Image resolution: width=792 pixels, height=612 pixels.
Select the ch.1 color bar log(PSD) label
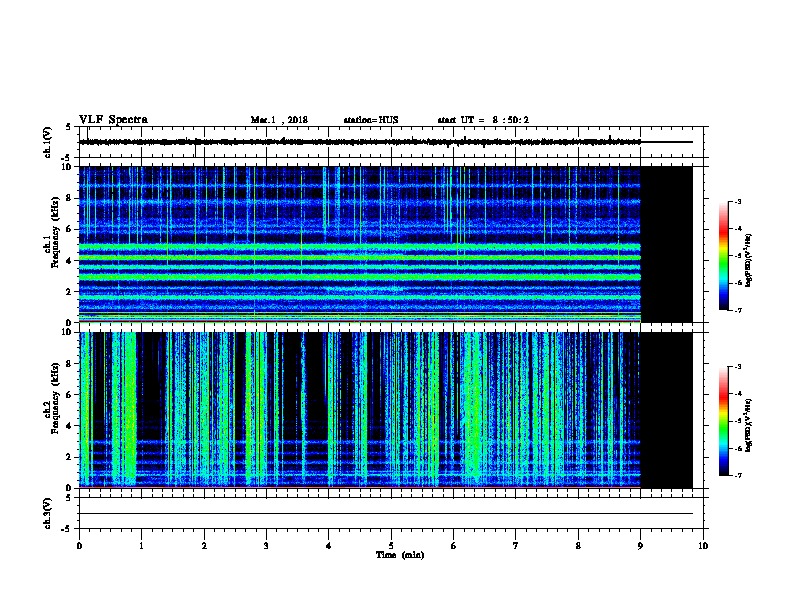coord(749,260)
